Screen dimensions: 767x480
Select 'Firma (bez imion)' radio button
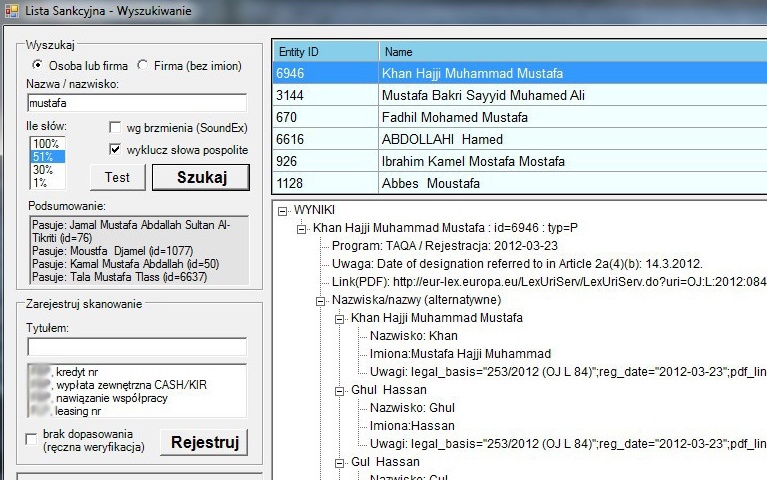point(143,66)
